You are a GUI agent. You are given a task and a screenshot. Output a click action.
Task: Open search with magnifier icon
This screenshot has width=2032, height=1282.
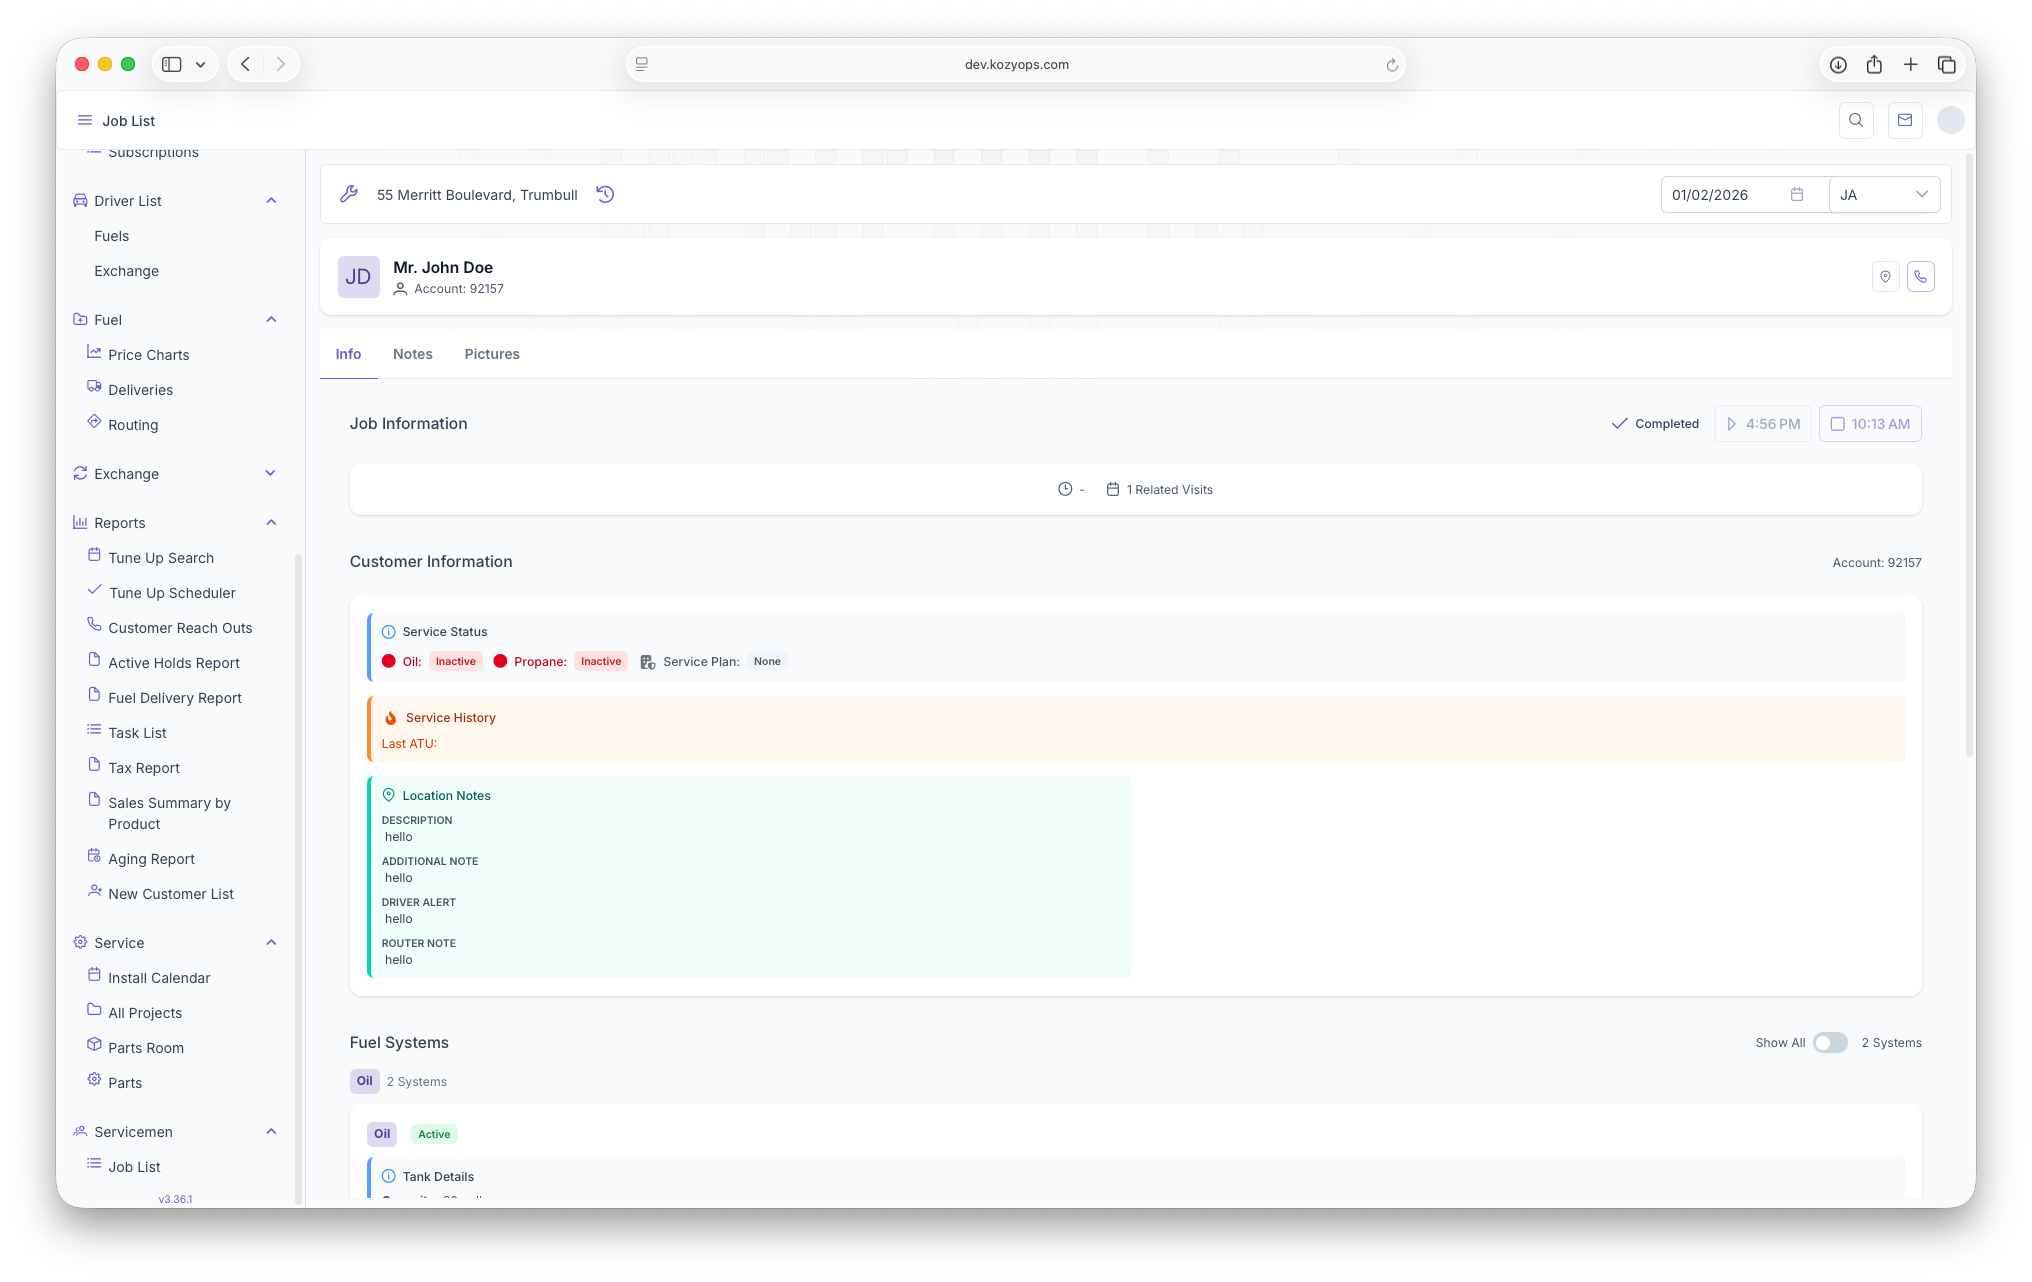pyautogui.click(x=1856, y=120)
